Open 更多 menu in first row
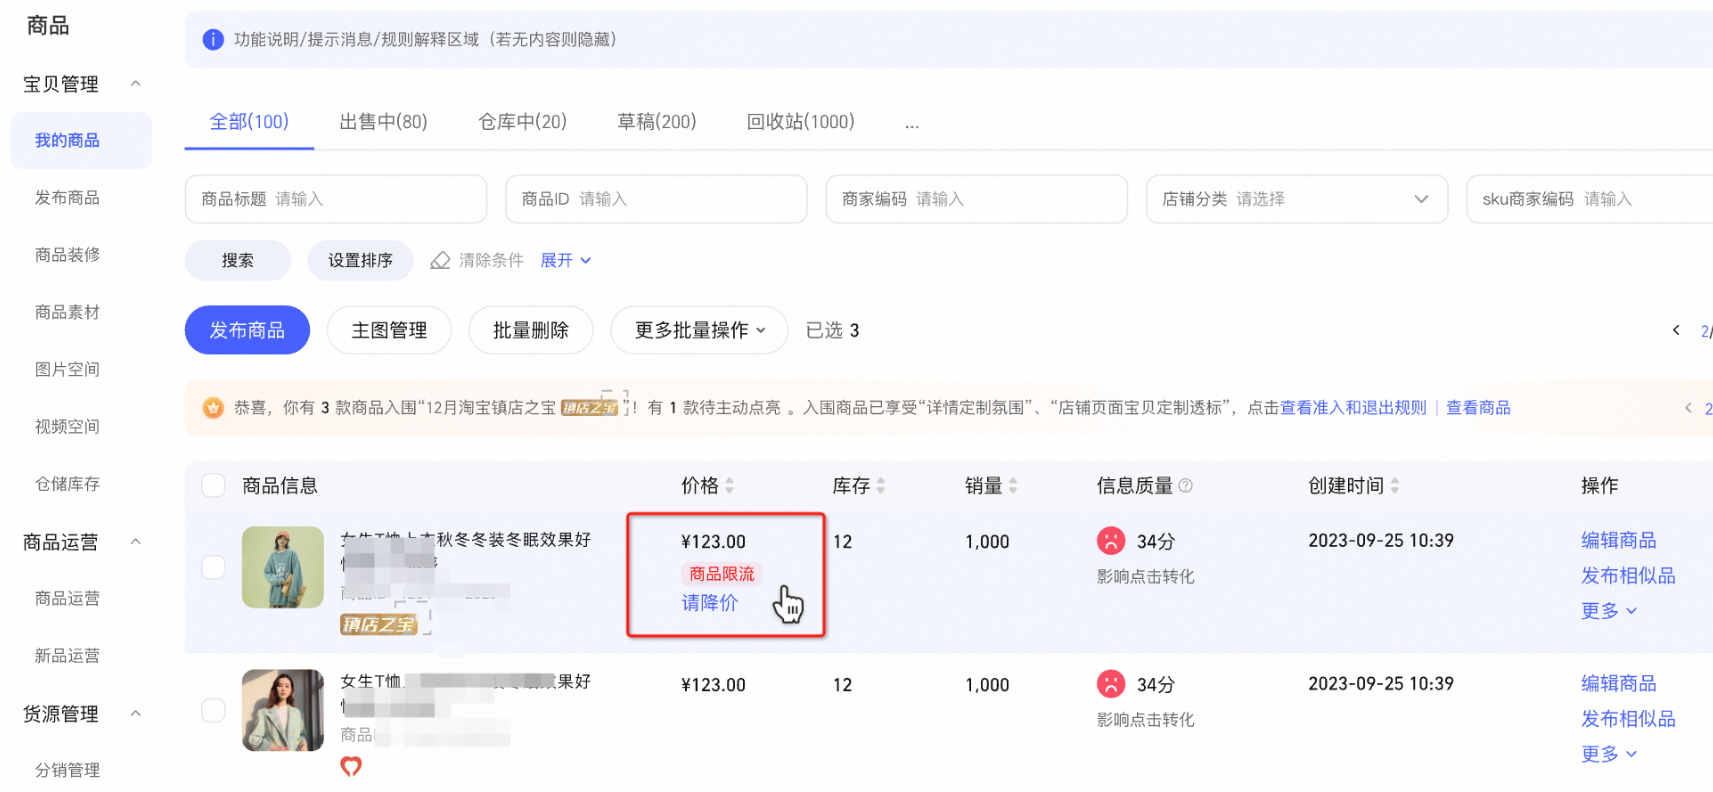This screenshot has width=1713, height=792. click(1609, 611)
